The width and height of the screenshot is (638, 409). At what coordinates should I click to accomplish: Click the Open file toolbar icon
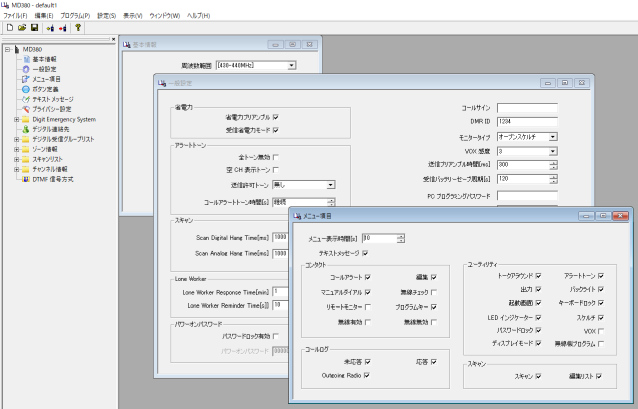(20, 28)
